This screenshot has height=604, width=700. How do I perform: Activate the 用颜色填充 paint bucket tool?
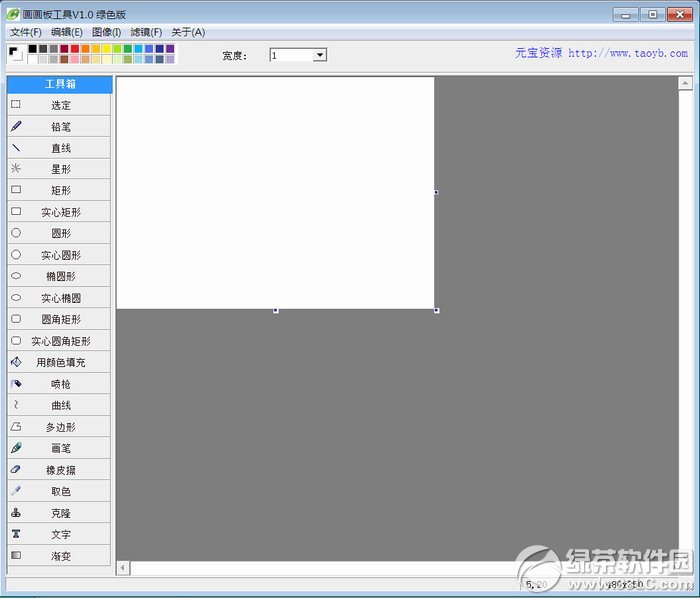pyautogui.click(x=59, y=362)
